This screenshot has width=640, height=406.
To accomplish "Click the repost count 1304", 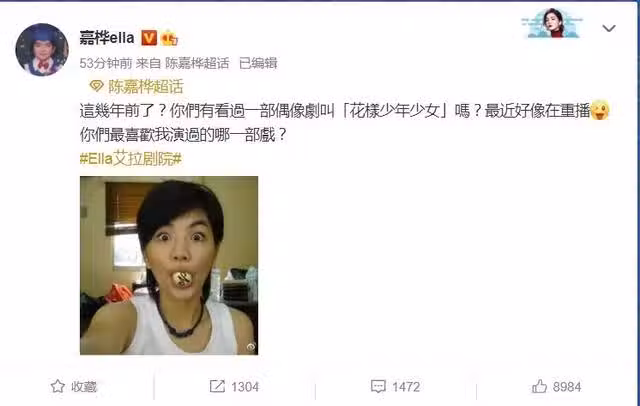I will tap(245, 387).
